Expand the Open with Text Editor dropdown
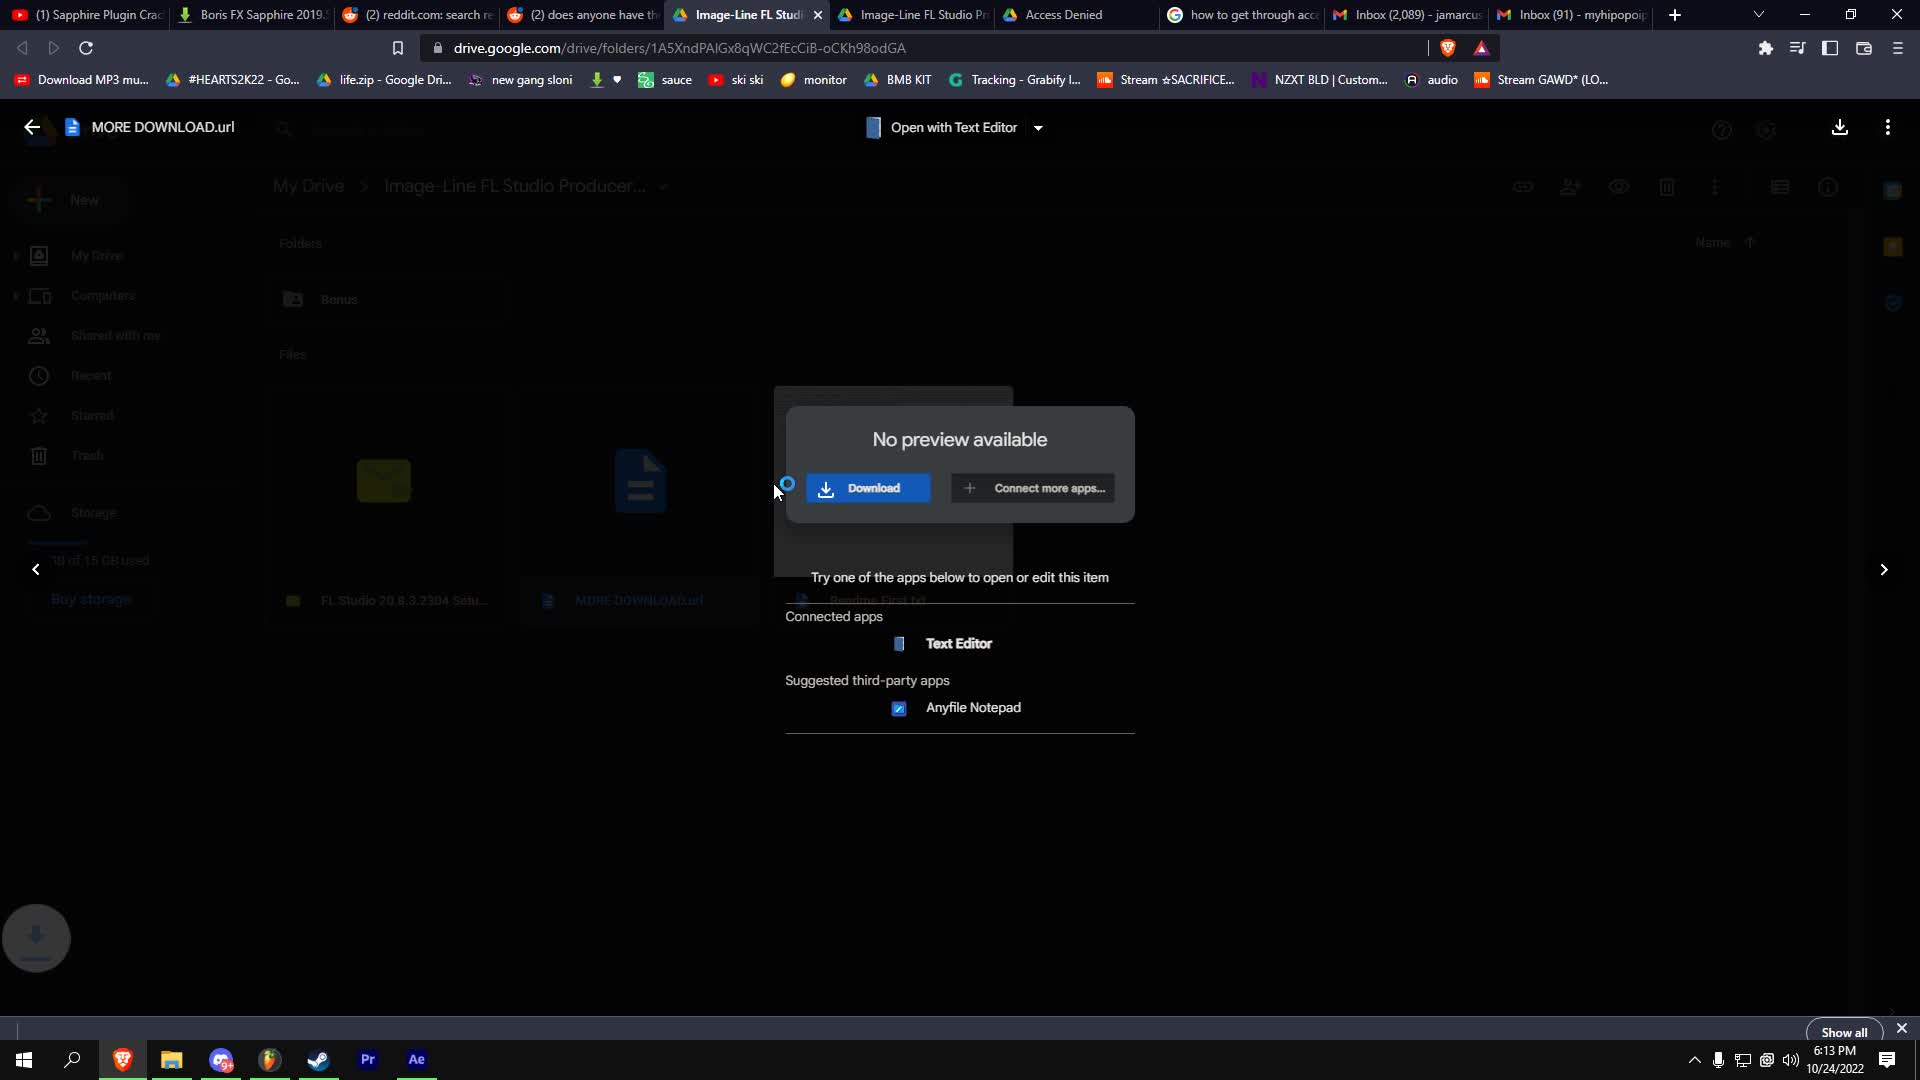Screen dimensions: 1920x1080 (1039, 128)
